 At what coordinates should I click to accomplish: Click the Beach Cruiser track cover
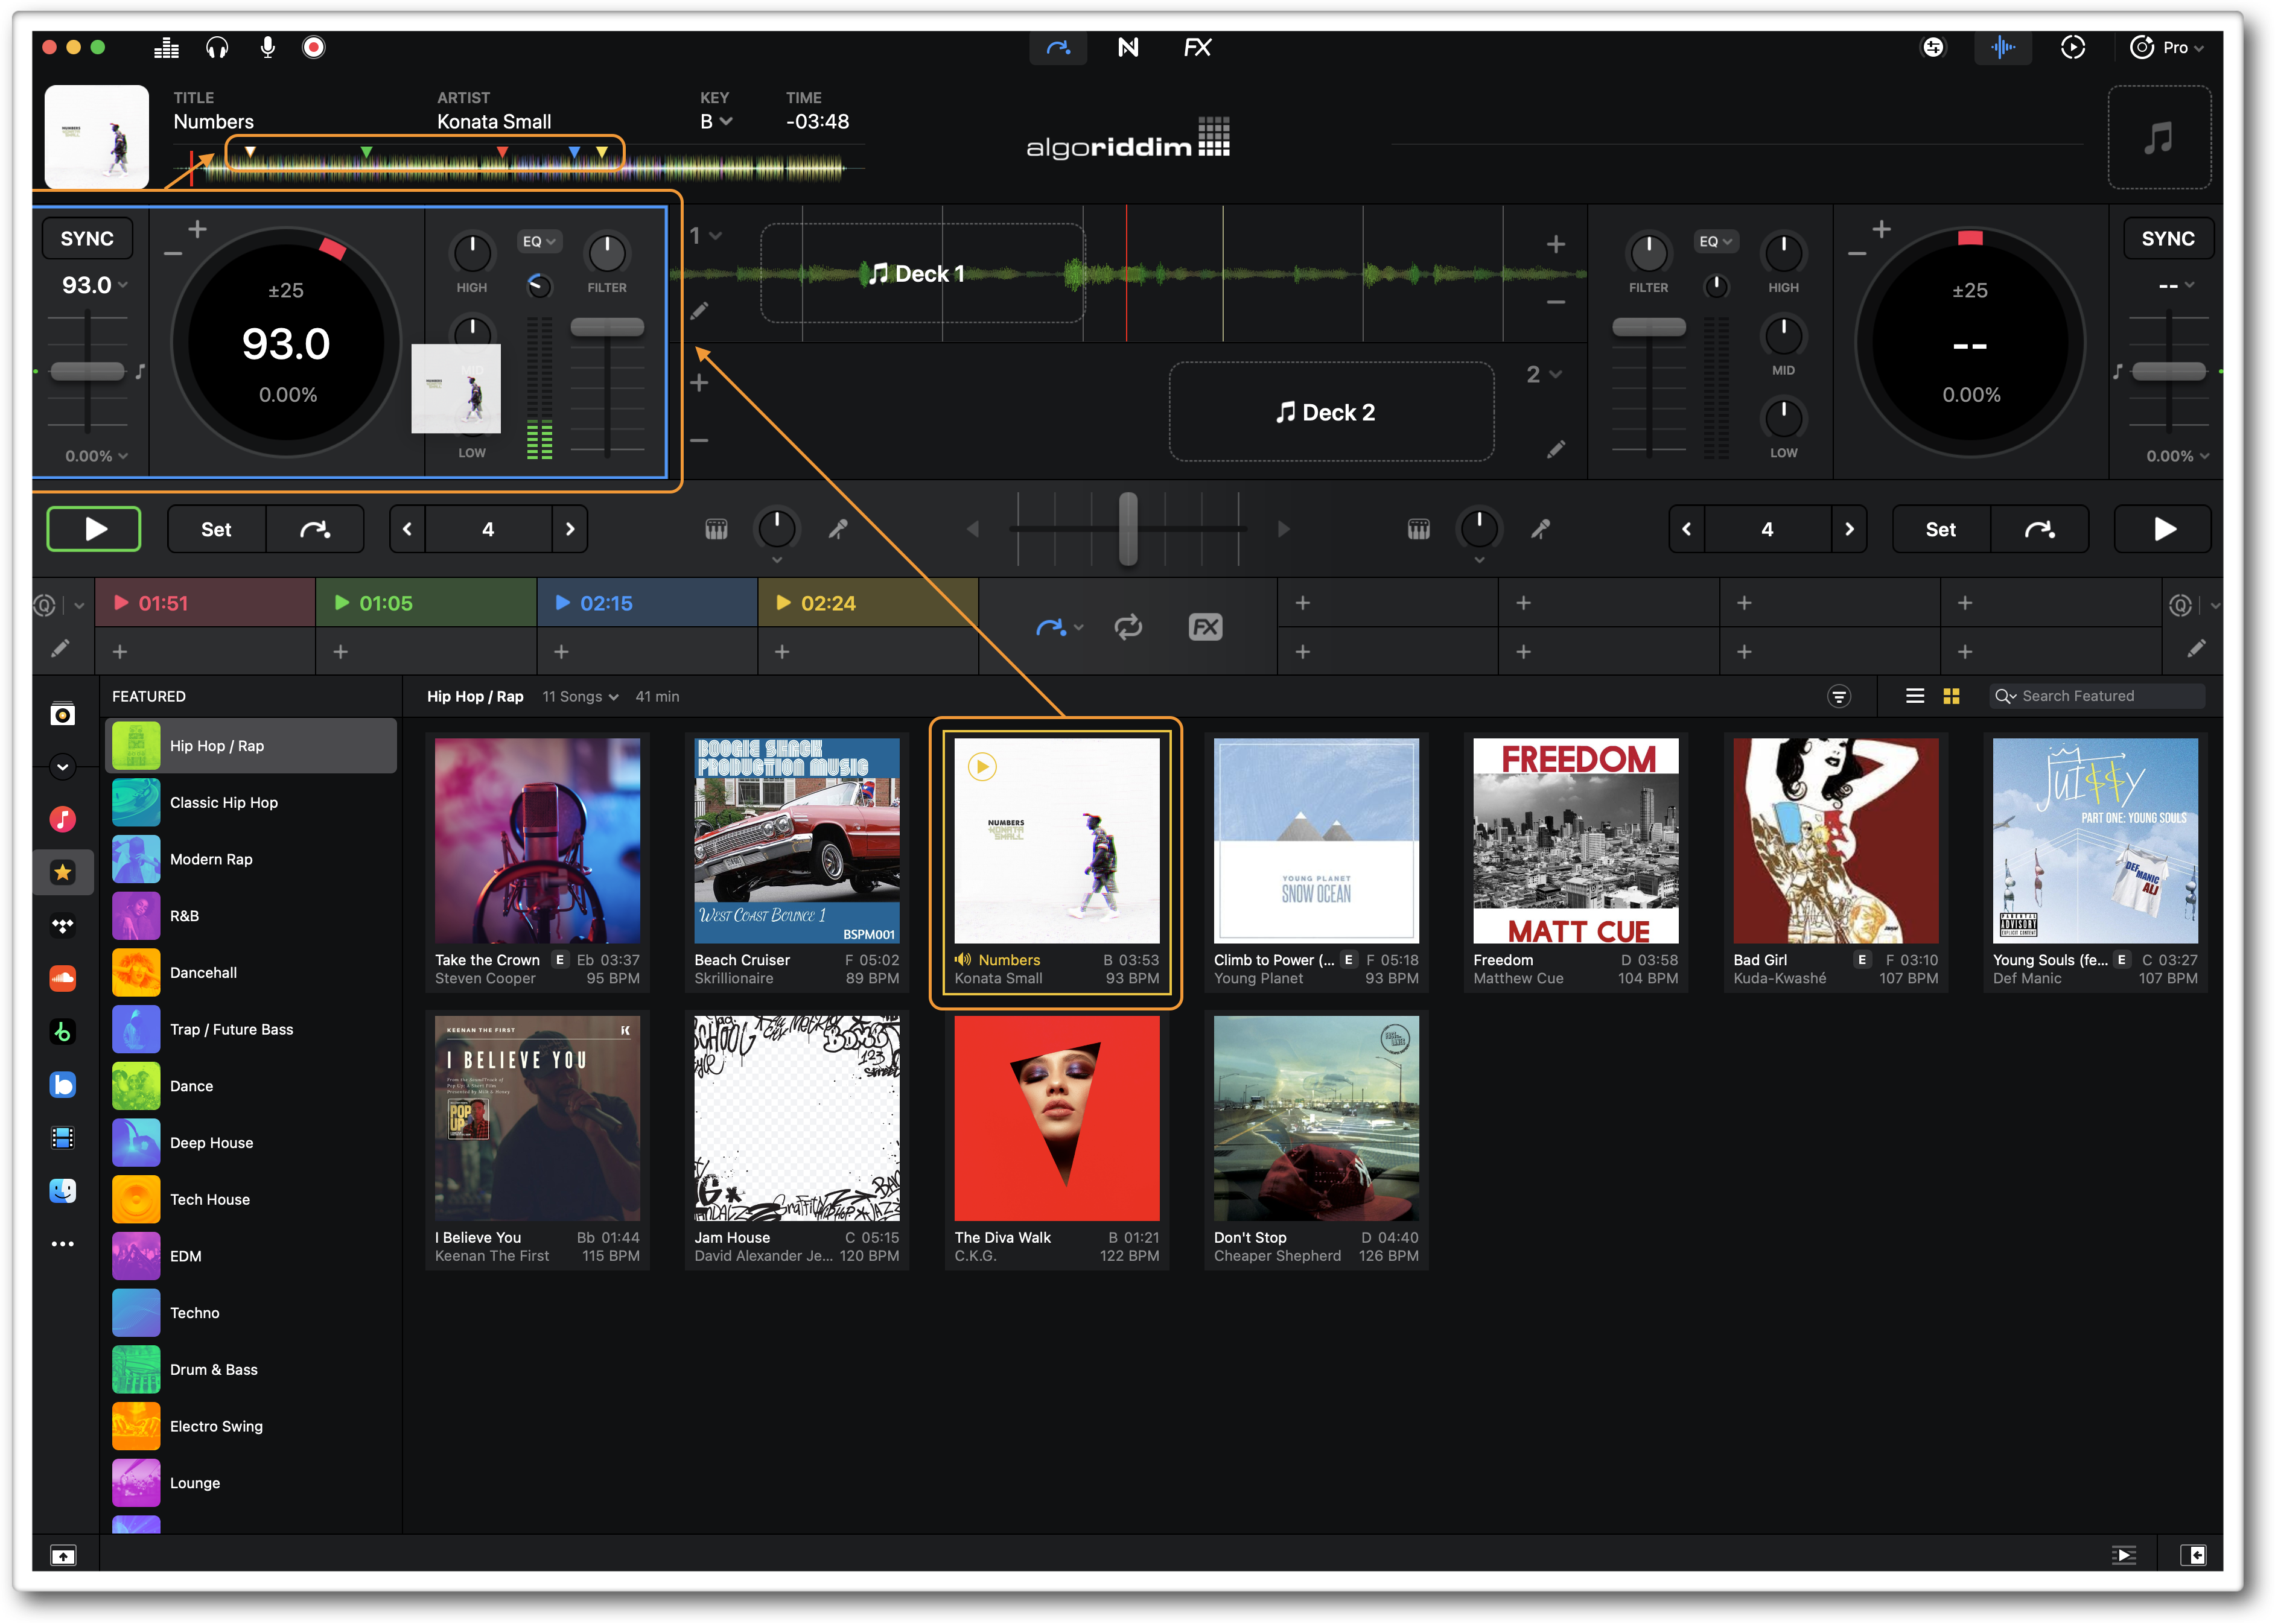(x=796, y=841)
